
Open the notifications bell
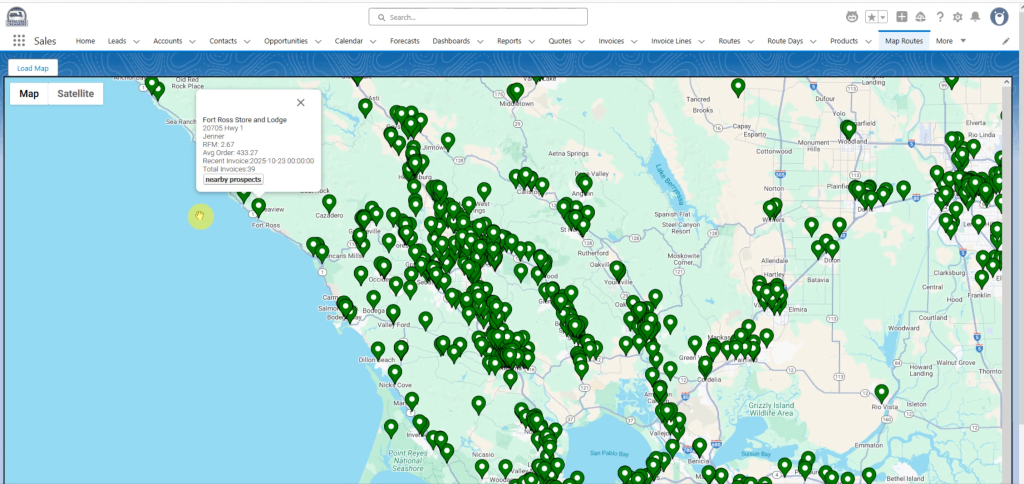(975, 17)
